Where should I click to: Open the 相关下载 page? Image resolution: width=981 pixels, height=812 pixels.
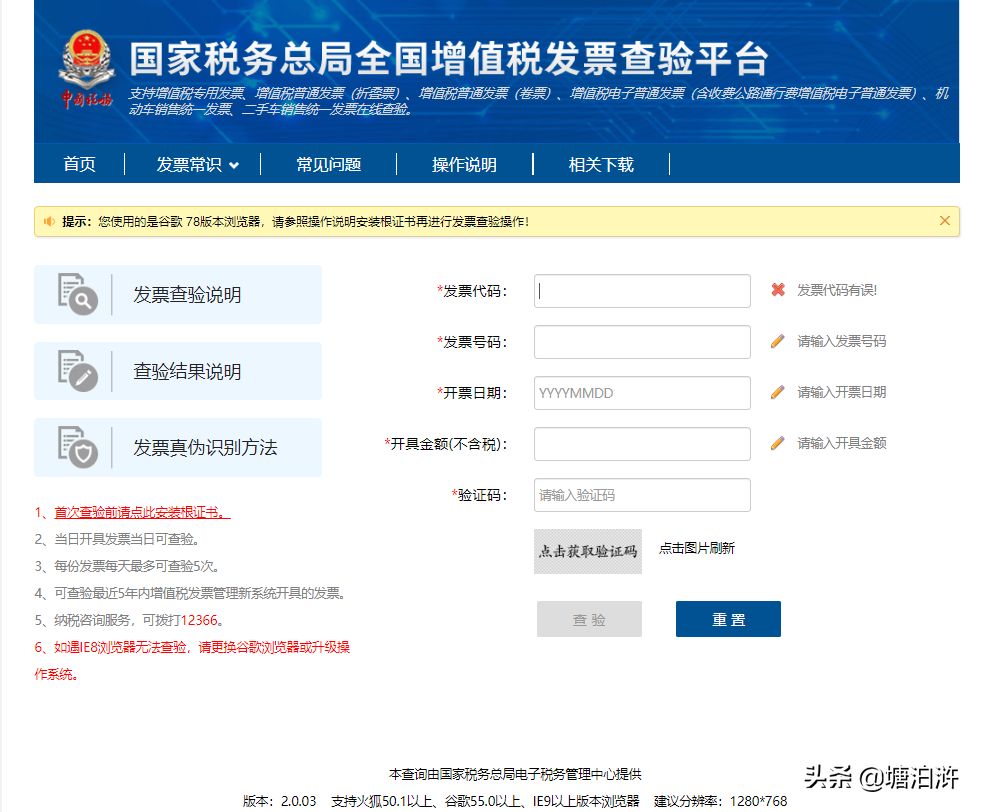point(601,164)
